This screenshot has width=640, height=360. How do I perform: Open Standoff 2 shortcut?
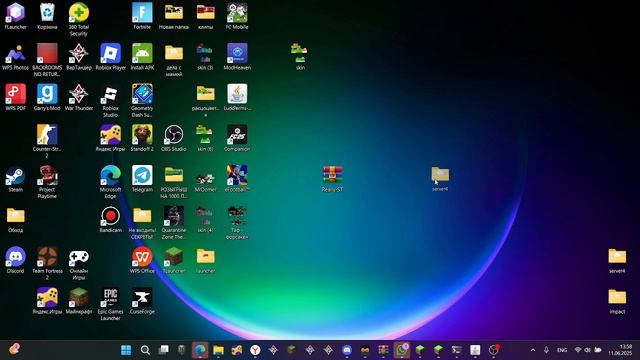(142, 138)
